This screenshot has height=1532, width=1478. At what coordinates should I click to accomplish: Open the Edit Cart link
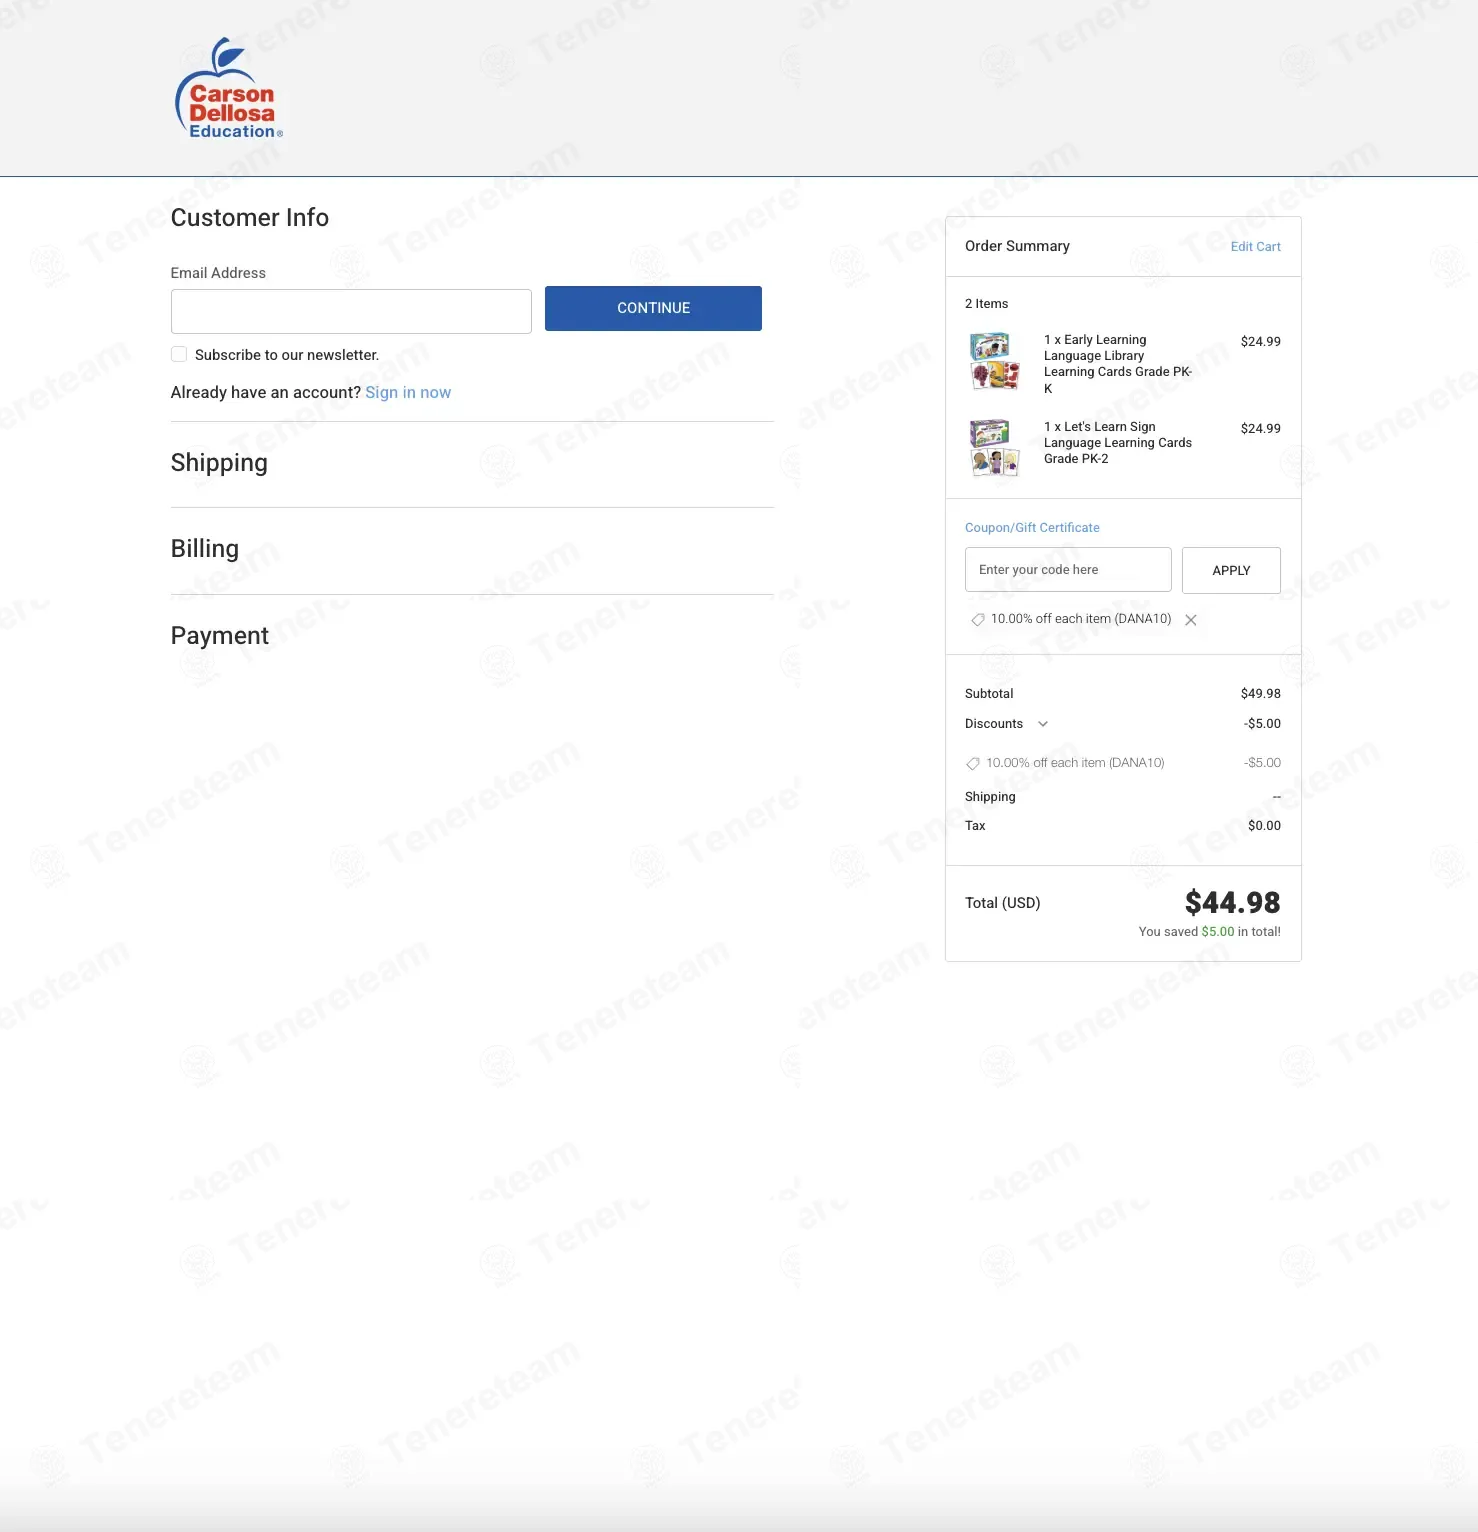coord(1255,247)
